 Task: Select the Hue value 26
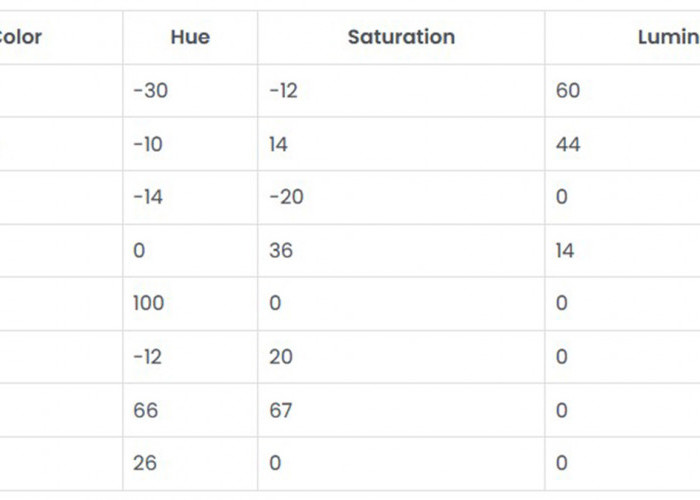[145, 464]
